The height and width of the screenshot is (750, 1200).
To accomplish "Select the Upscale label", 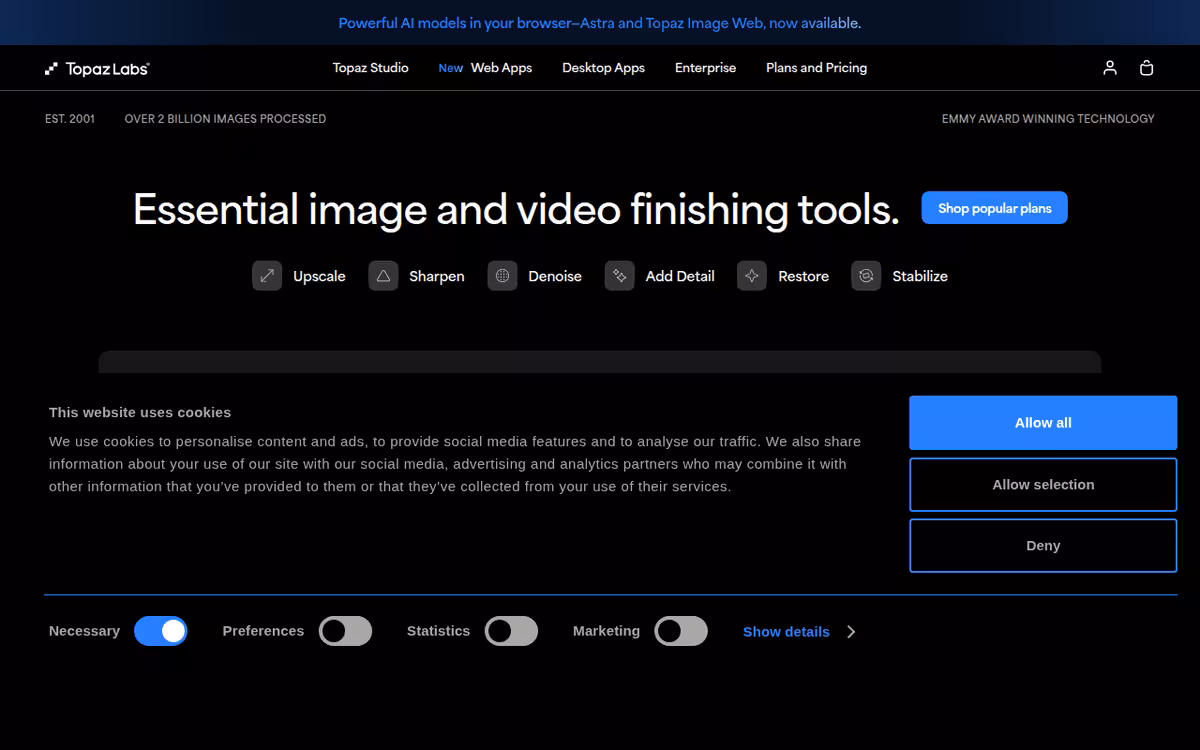I will coord(319,276).
